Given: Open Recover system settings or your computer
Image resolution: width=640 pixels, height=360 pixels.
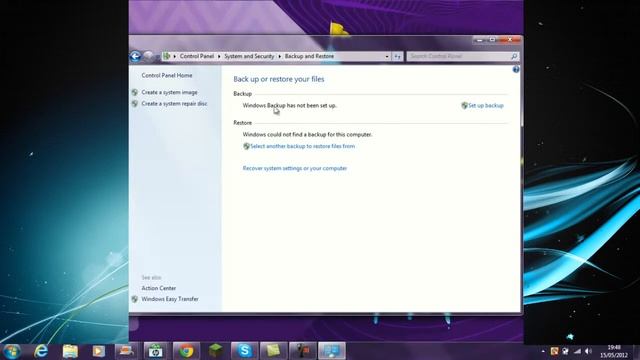Looking at the screenshot, I should (x=295, y=168).
